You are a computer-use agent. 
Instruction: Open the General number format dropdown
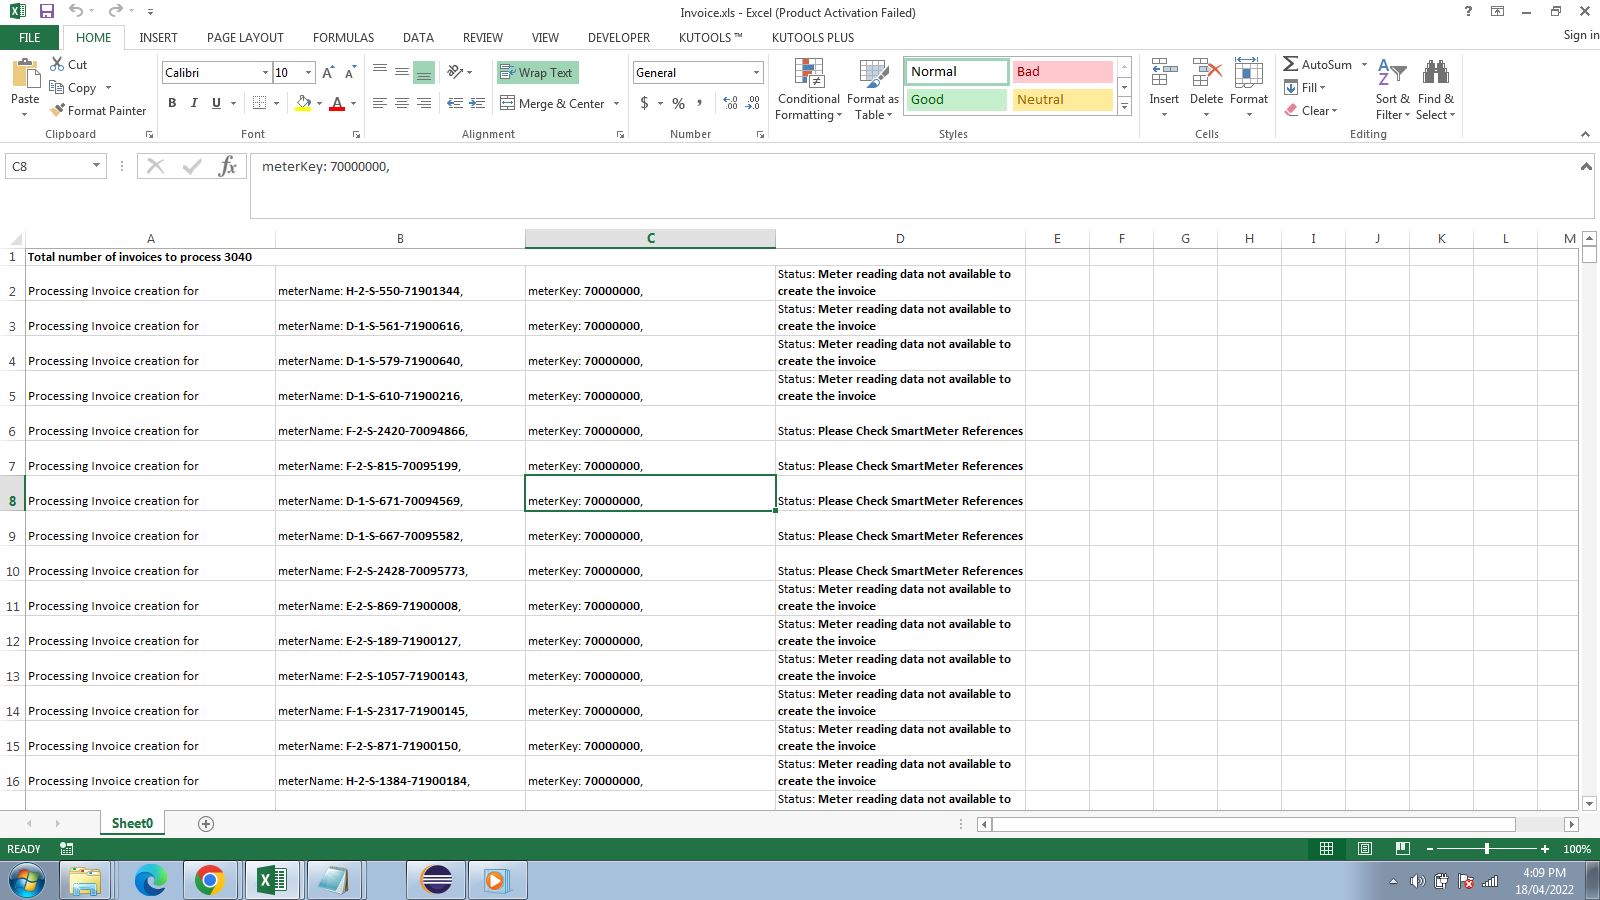click(756, 73)
